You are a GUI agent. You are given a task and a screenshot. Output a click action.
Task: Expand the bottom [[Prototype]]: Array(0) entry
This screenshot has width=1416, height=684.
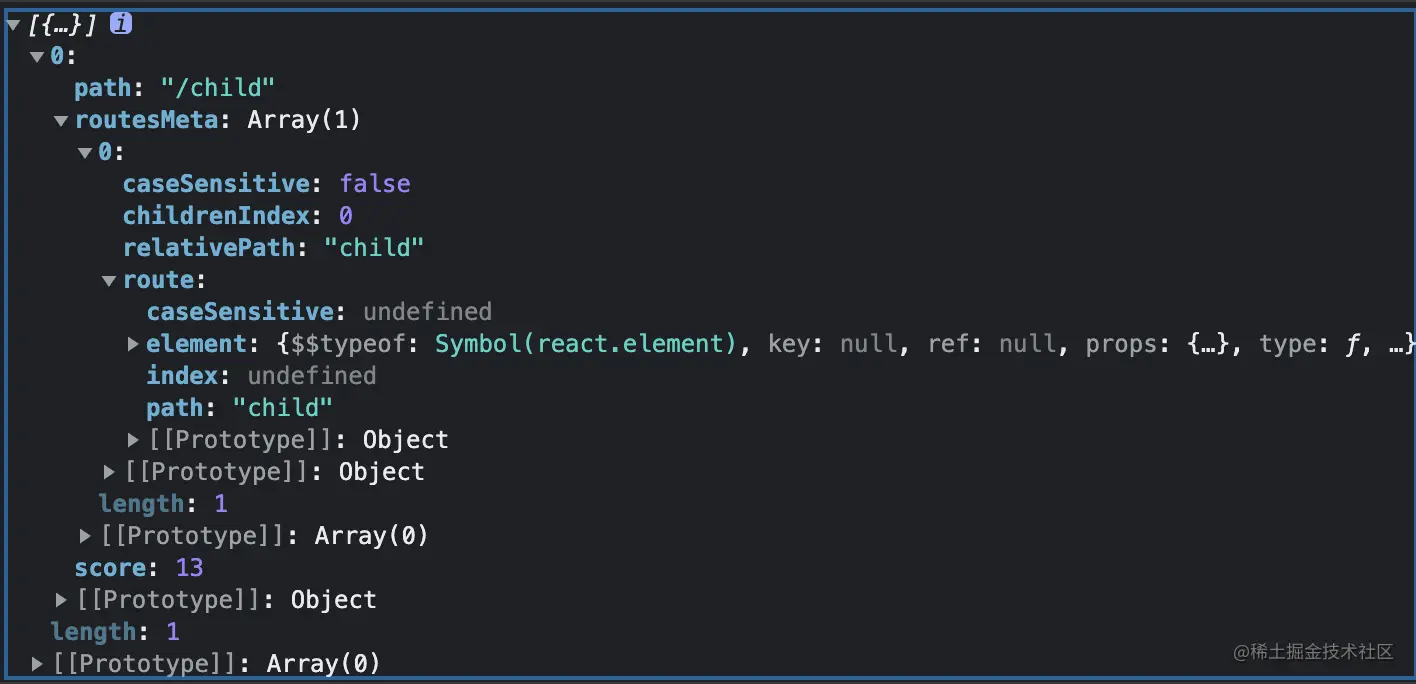(x=38, y=664)
